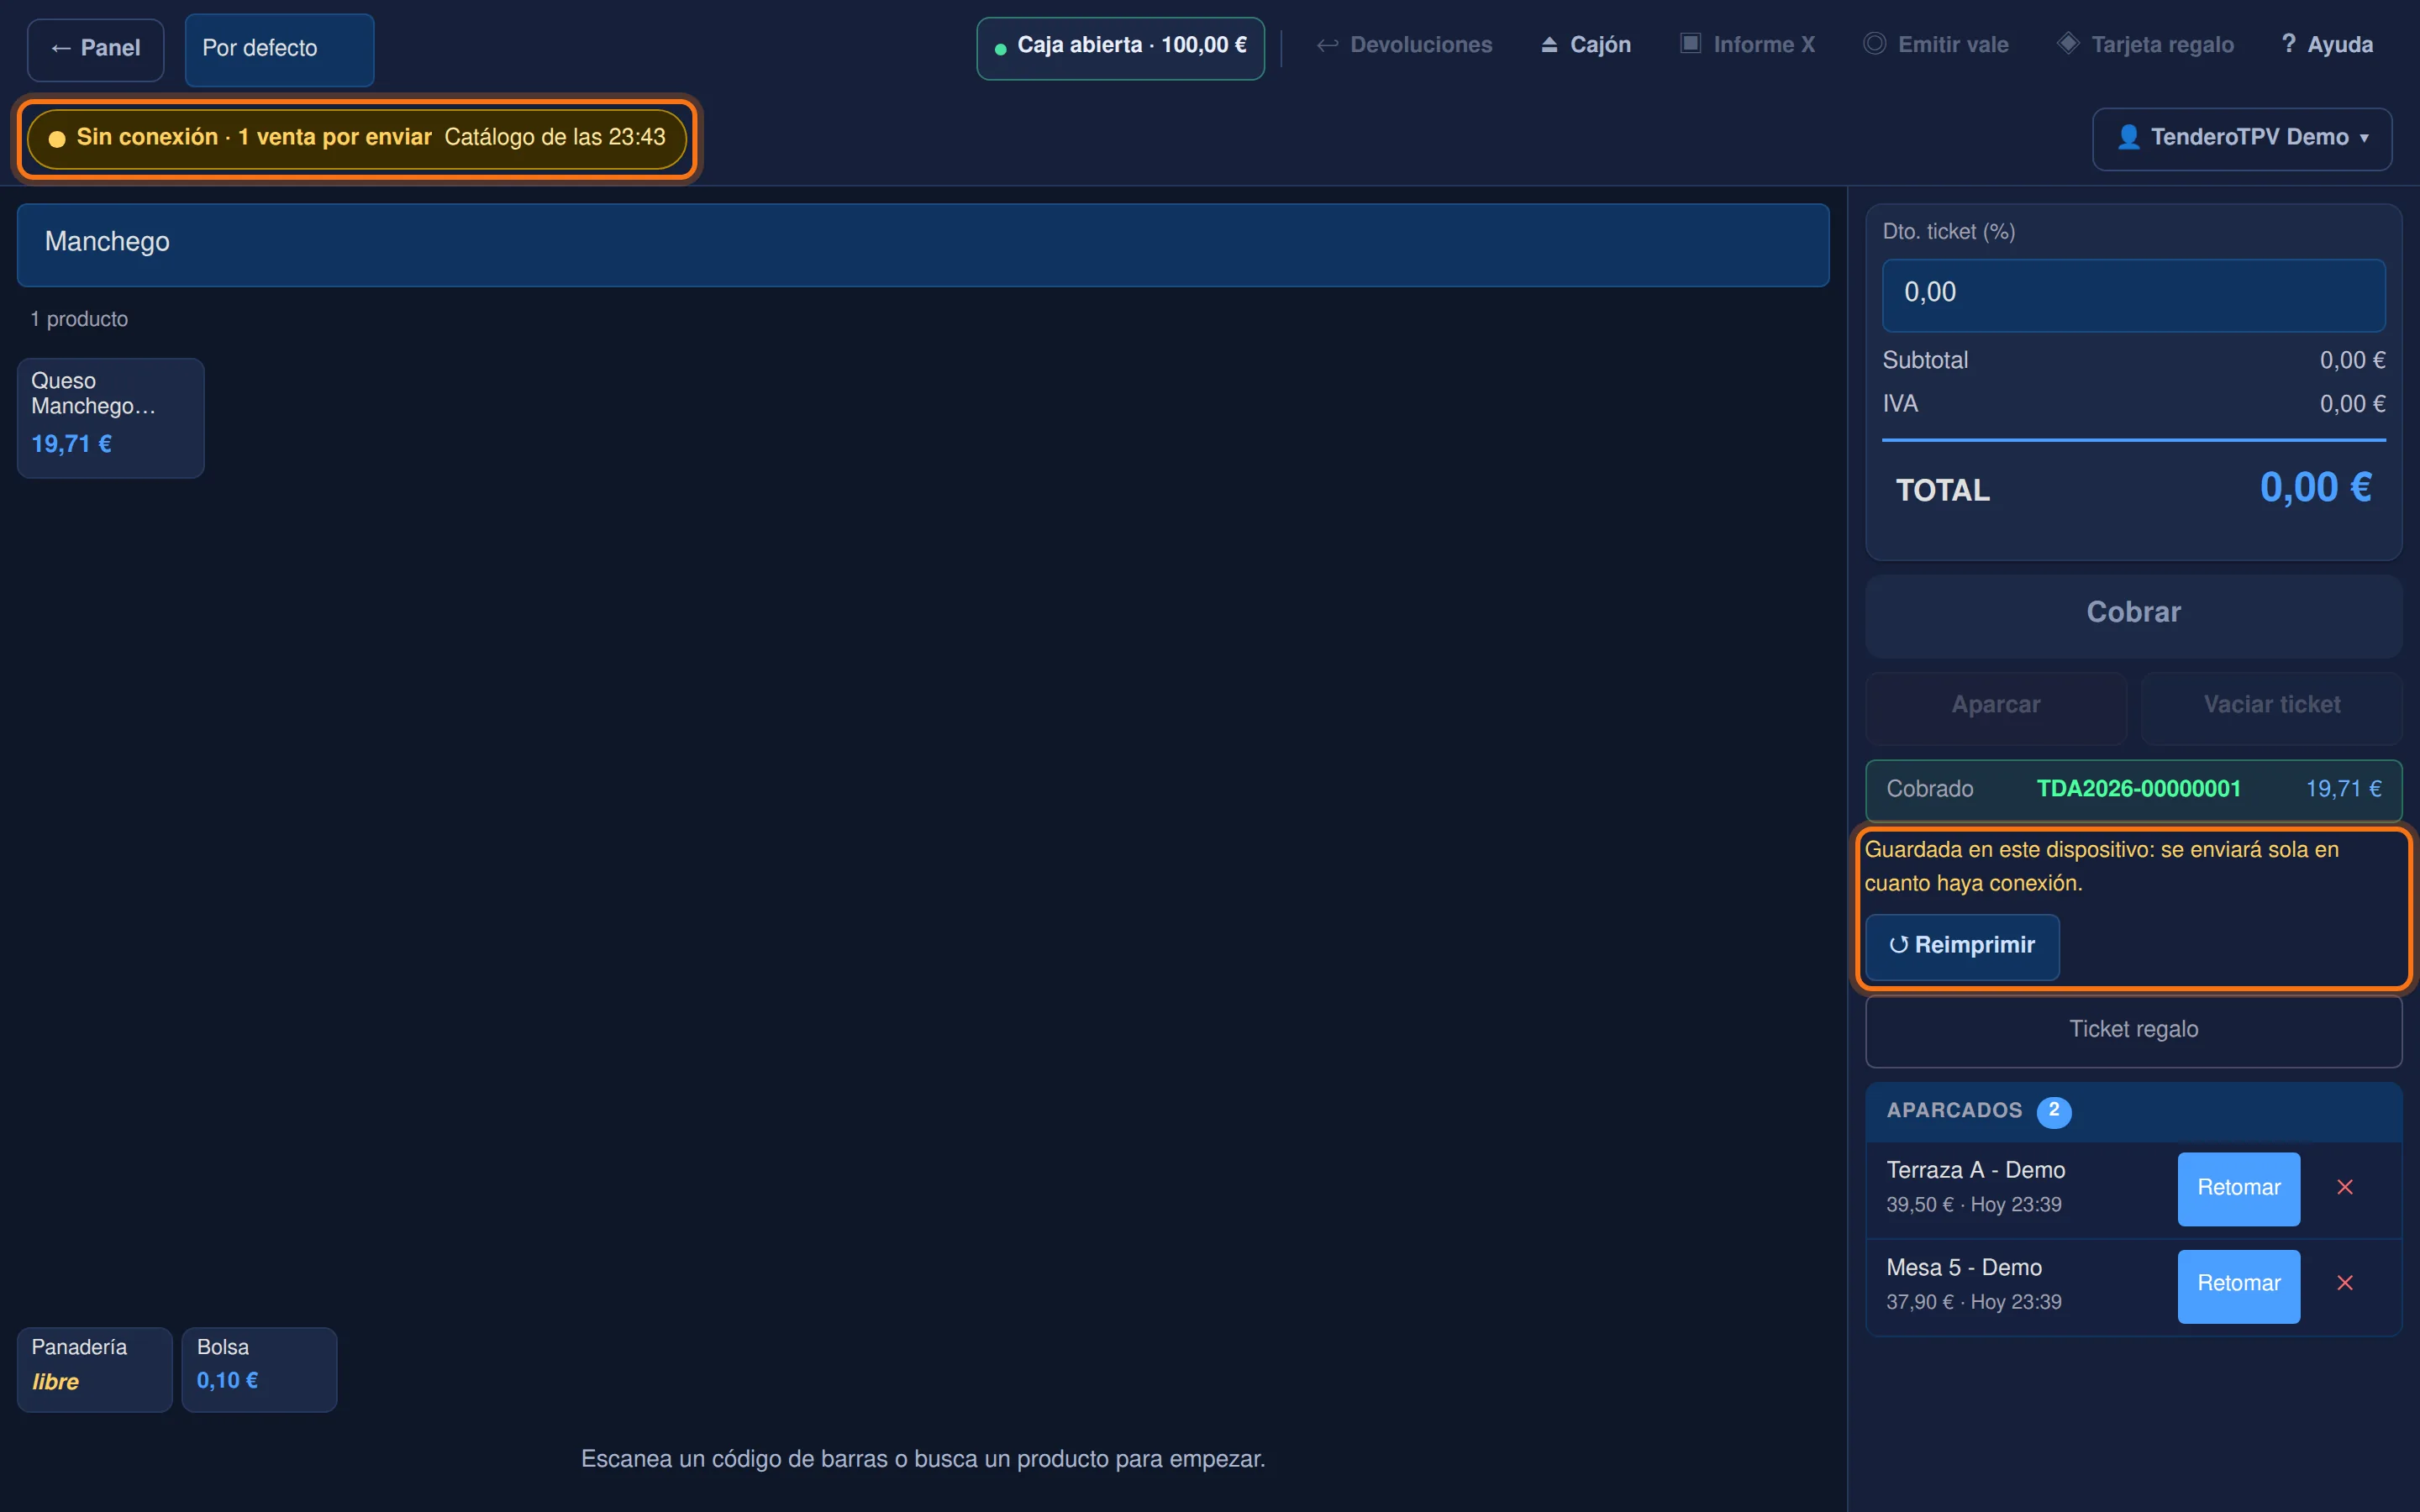Add Queso Manchego product tile

point(111,418)
